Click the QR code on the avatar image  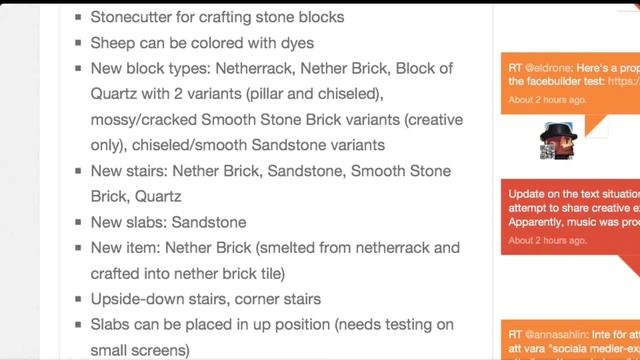pyautogui.click(x=547, y=152)
